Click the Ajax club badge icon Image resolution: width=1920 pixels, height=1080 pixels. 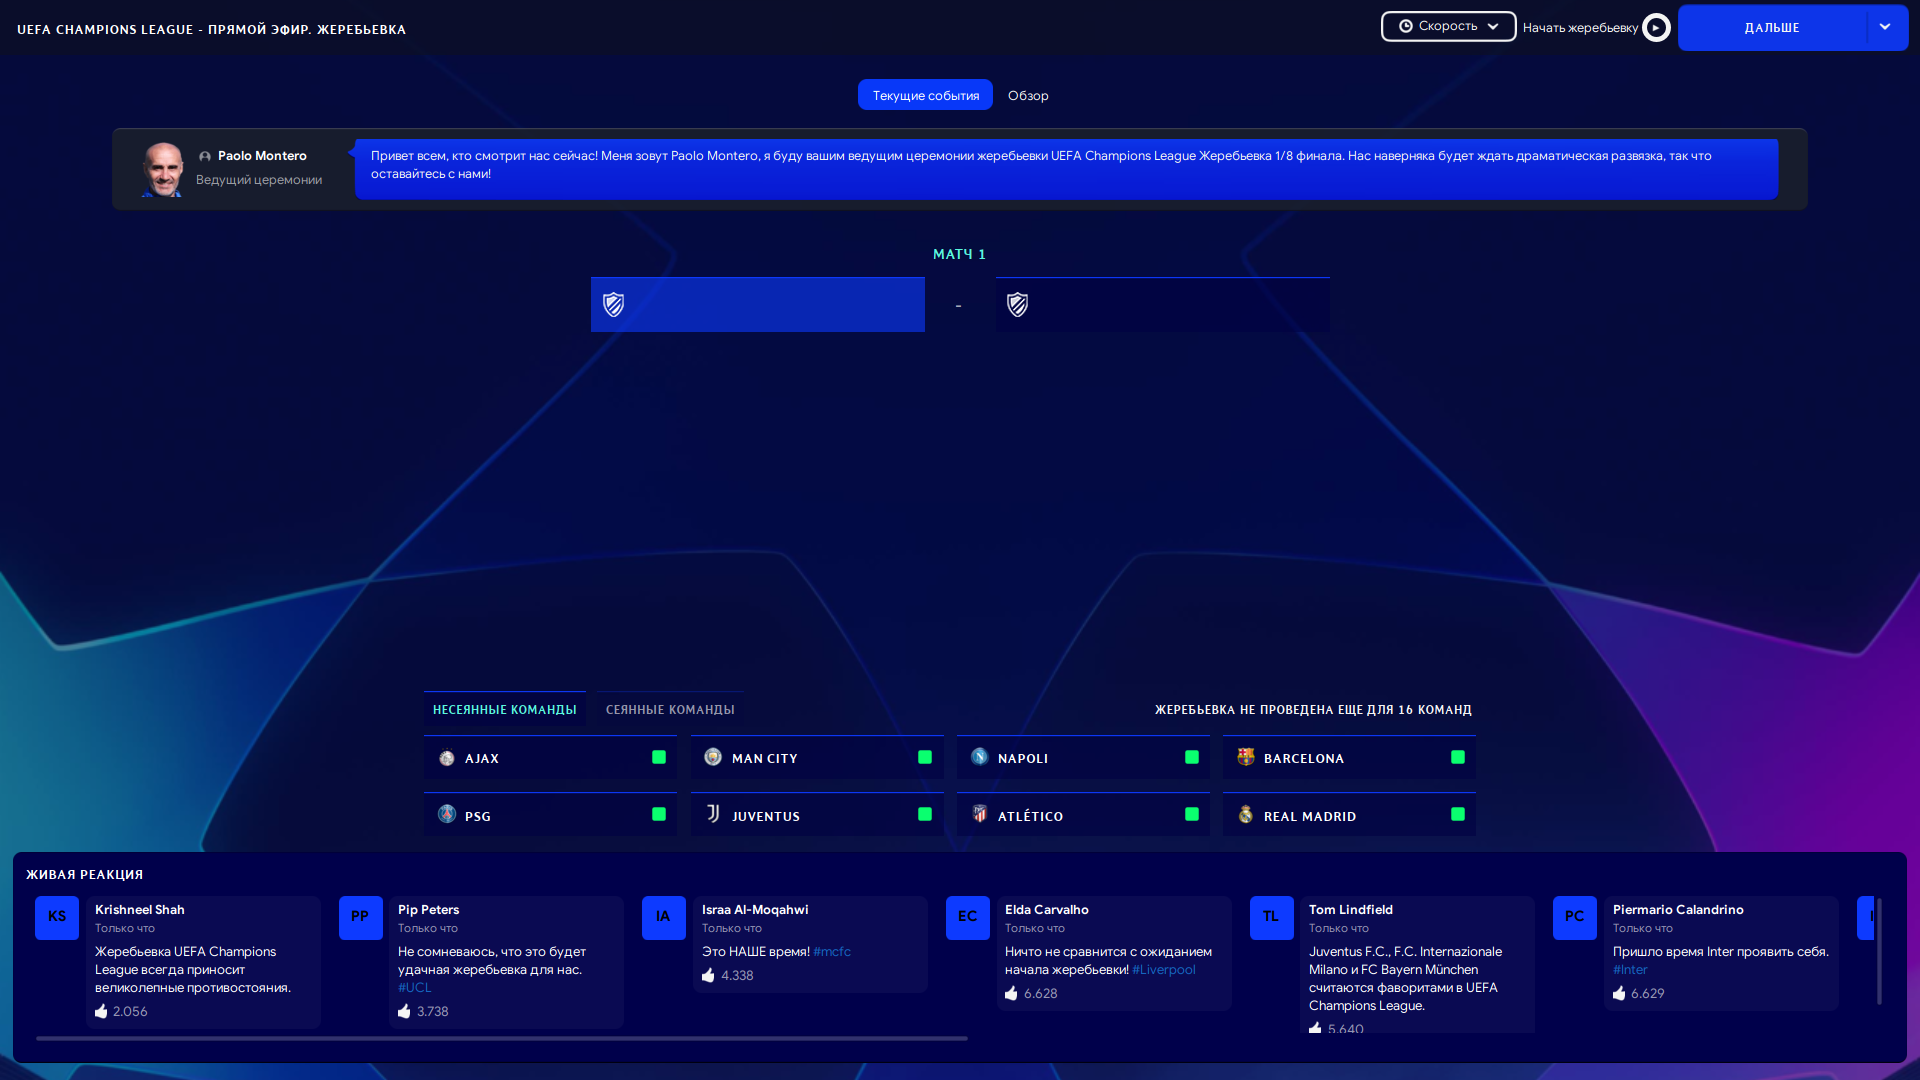click(447, 758)
